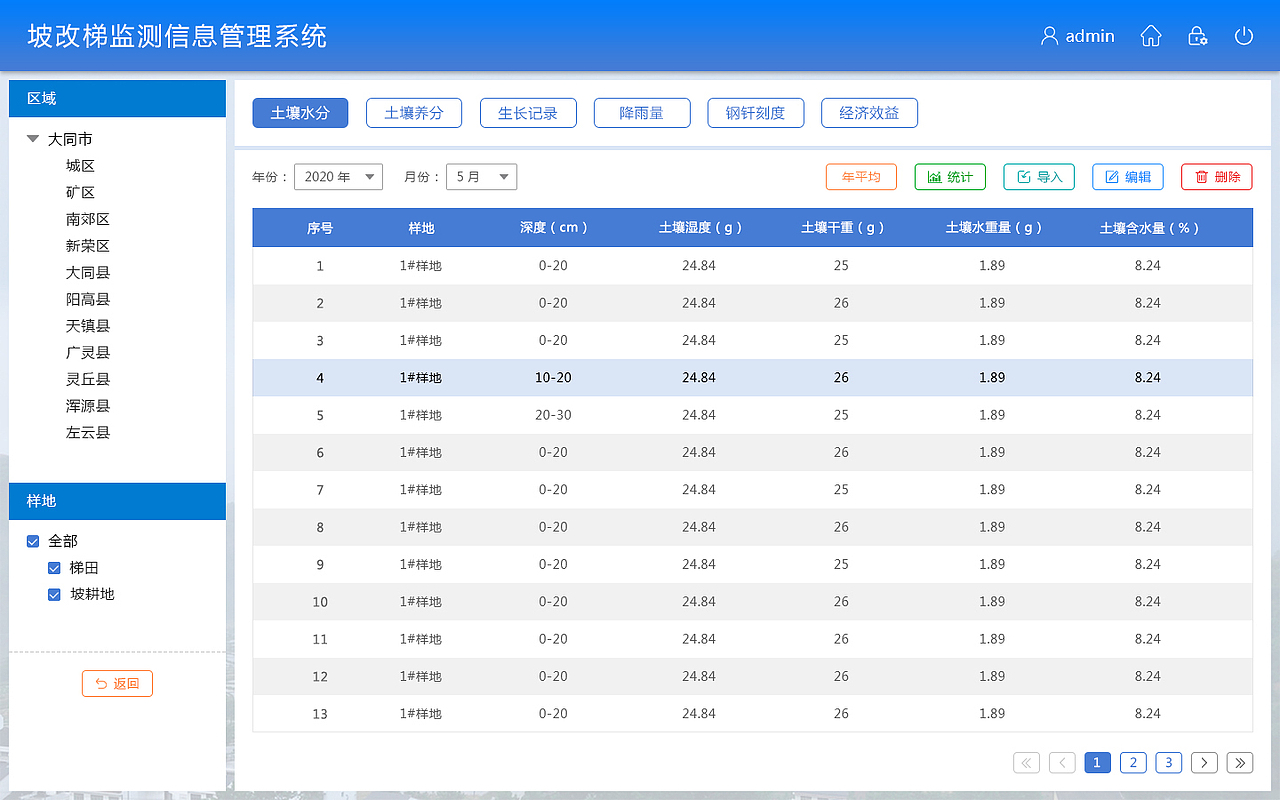Open the password lock icon in header
This screenshot has height=800, width=1280.
[1197, 35]
